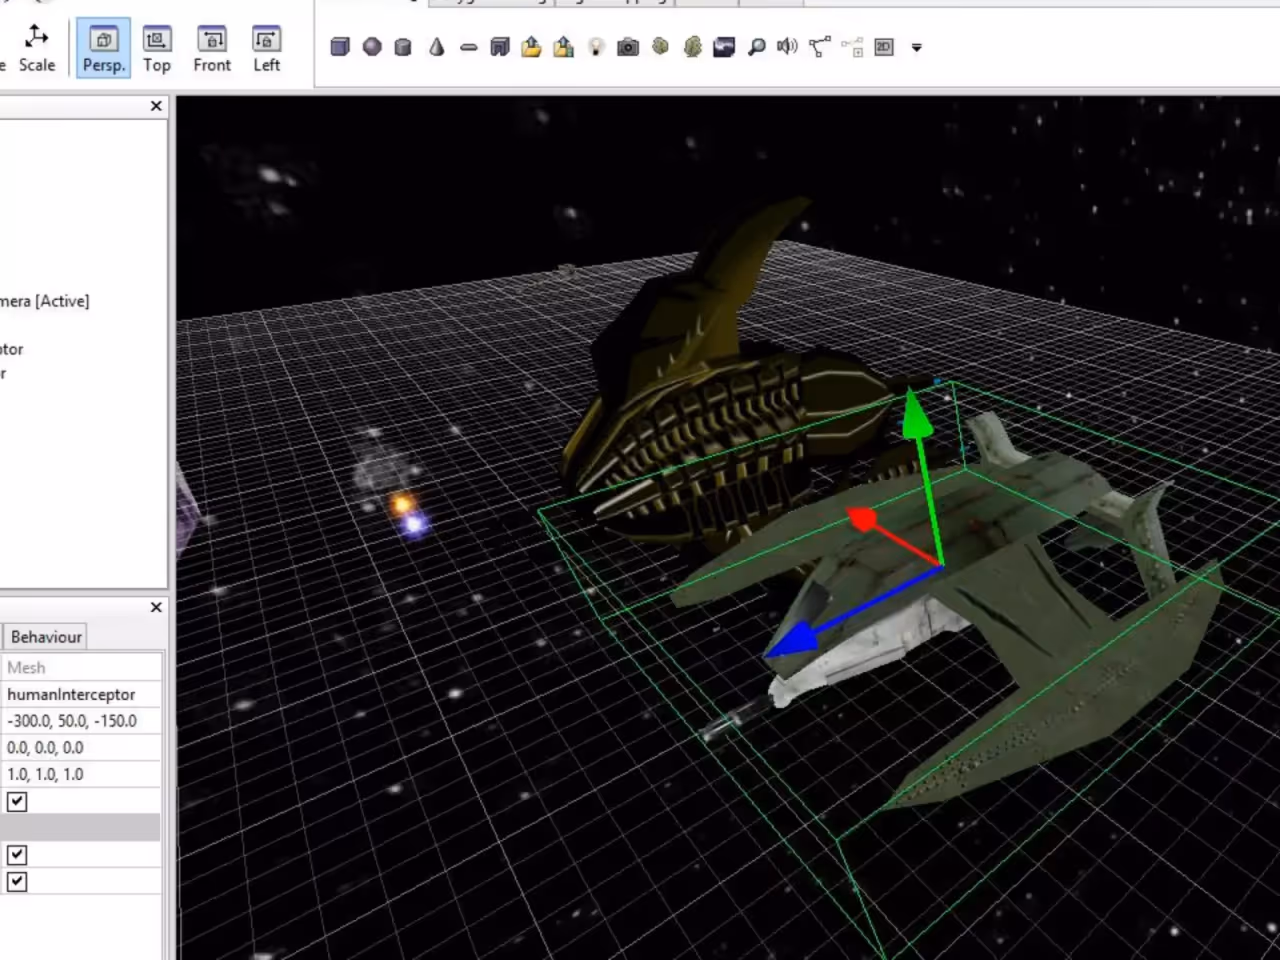Click the first green foliage toolbar icon
Viewport: 1280px width, 960px height.
(660, 46)
